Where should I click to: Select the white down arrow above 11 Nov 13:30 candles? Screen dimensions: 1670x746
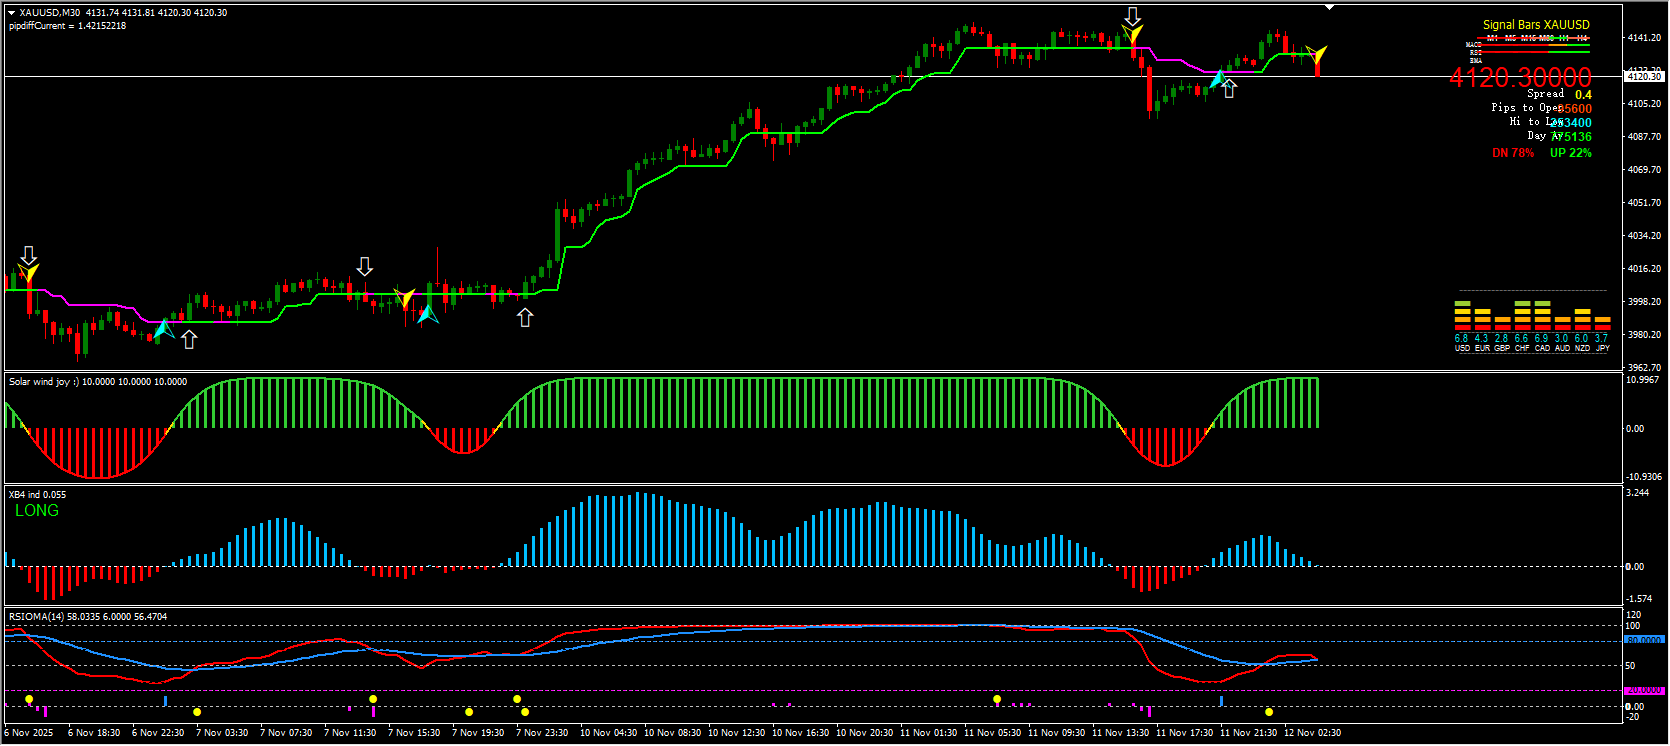point(1132,16)
